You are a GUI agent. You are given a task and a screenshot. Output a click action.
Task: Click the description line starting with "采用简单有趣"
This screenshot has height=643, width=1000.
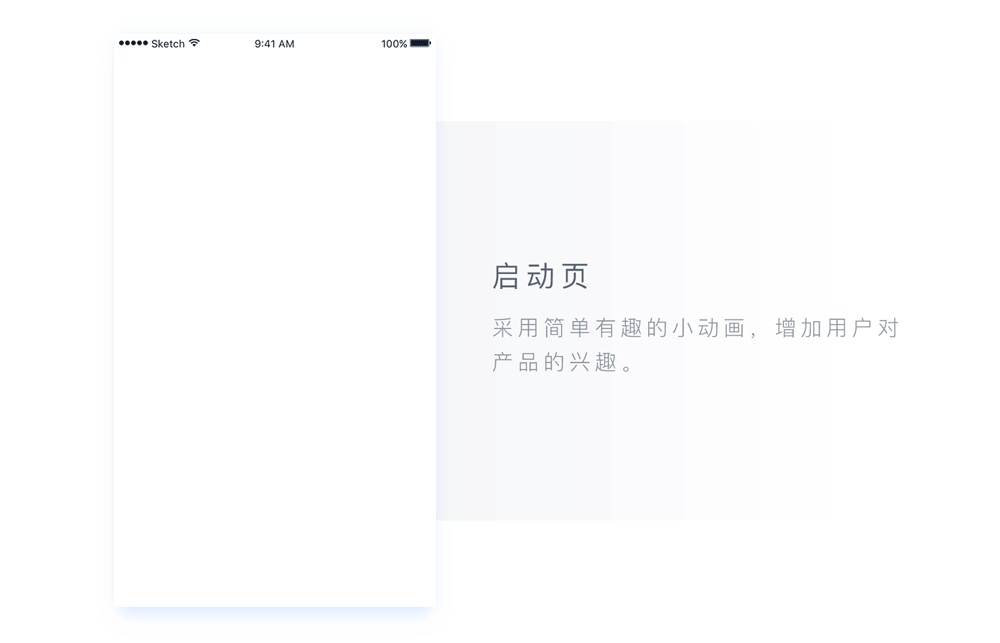(x=695, y=328)
